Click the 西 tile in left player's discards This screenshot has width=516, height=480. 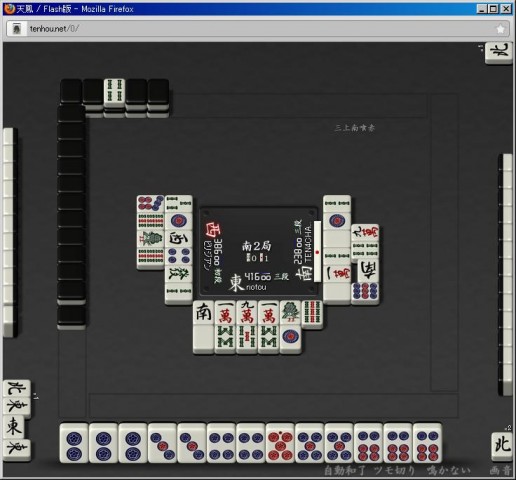tap(179, 238)
